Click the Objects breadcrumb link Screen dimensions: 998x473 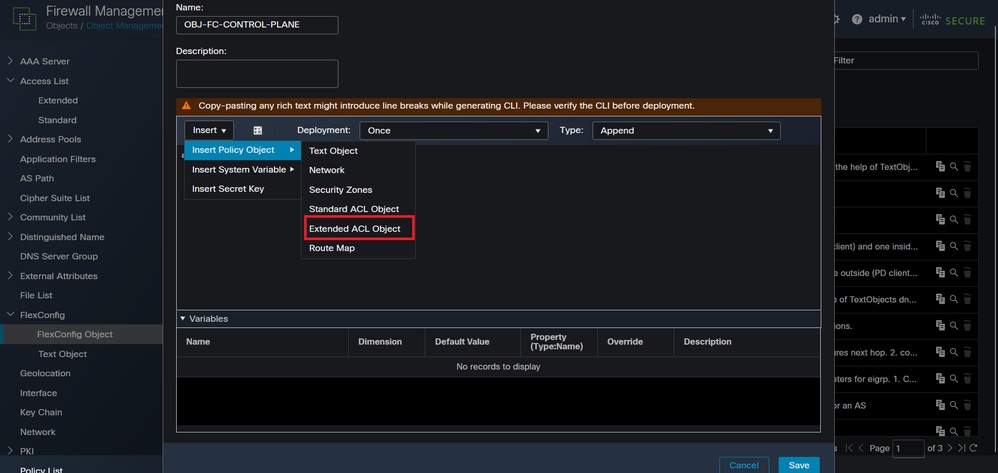click(62, 26)
